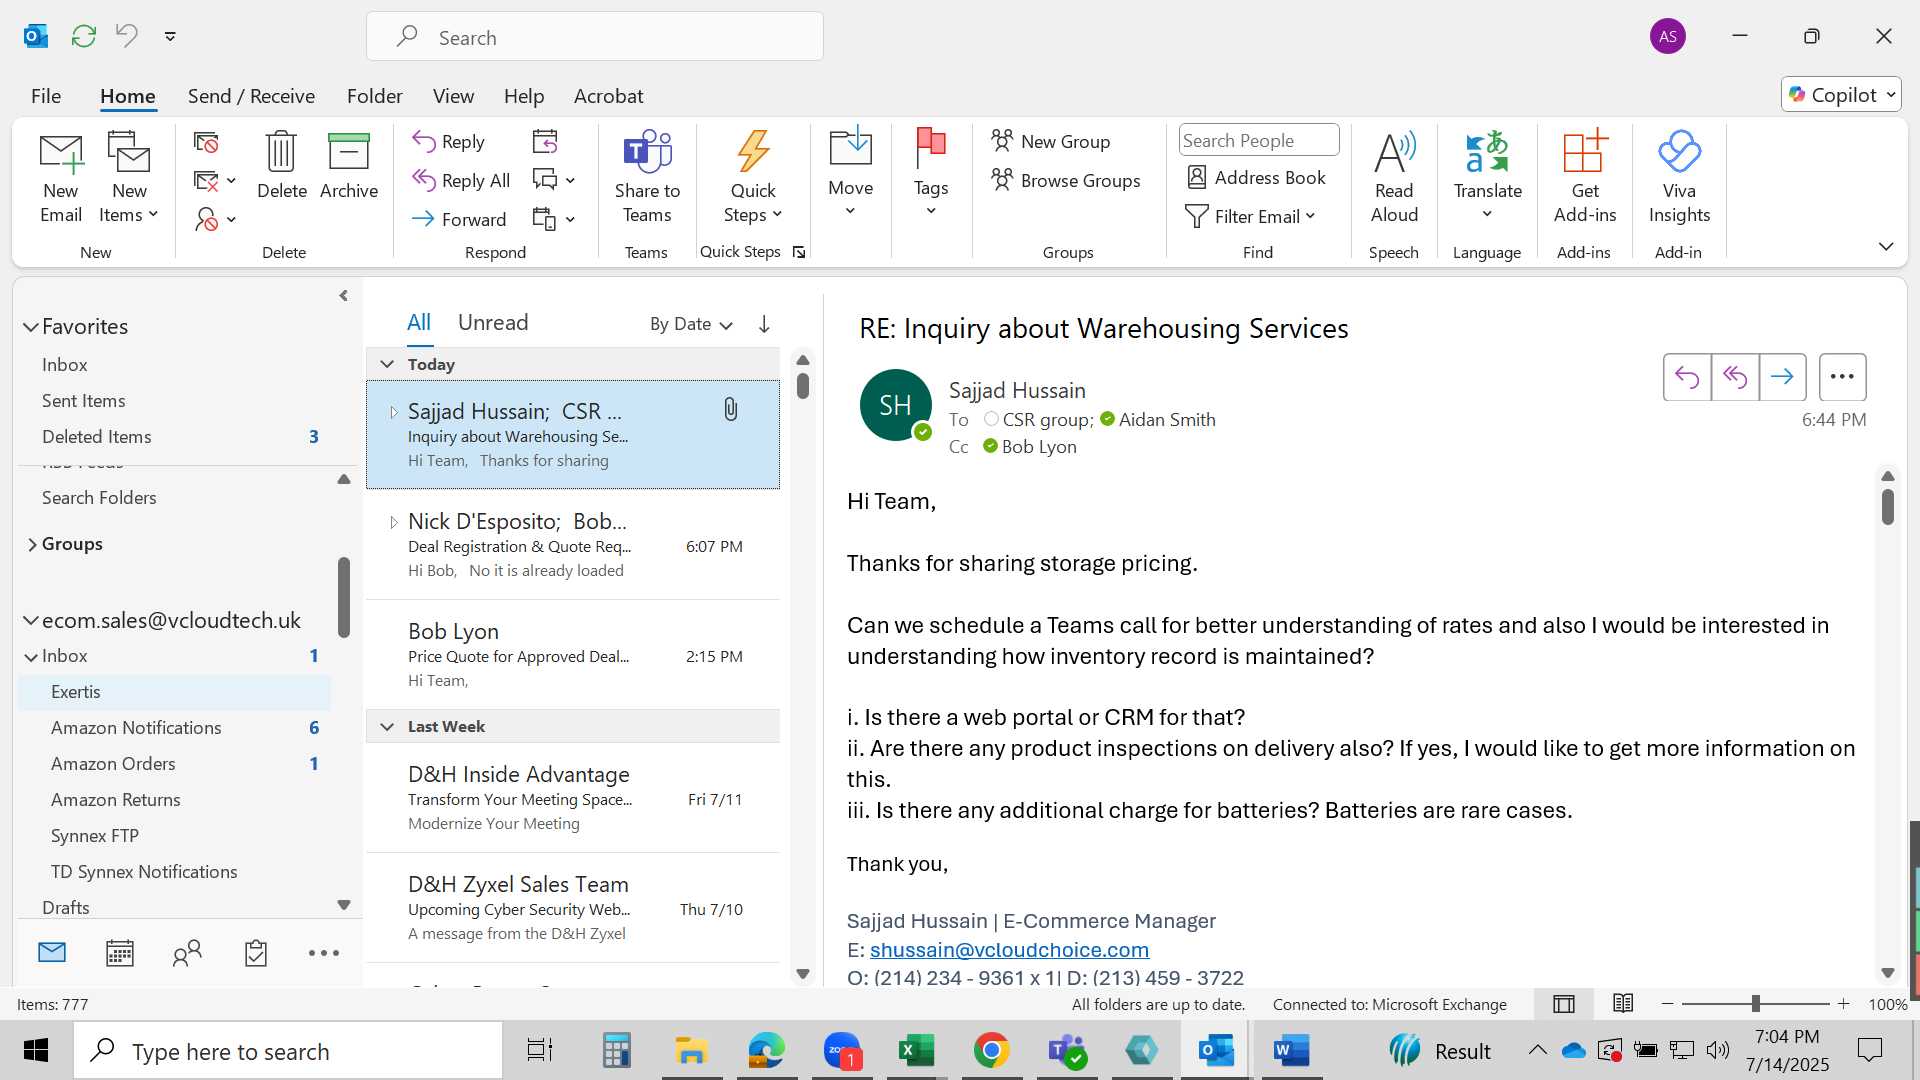Collapse the ribbon with the chevron
Screen dimensions: 1920x1080
1886,247
